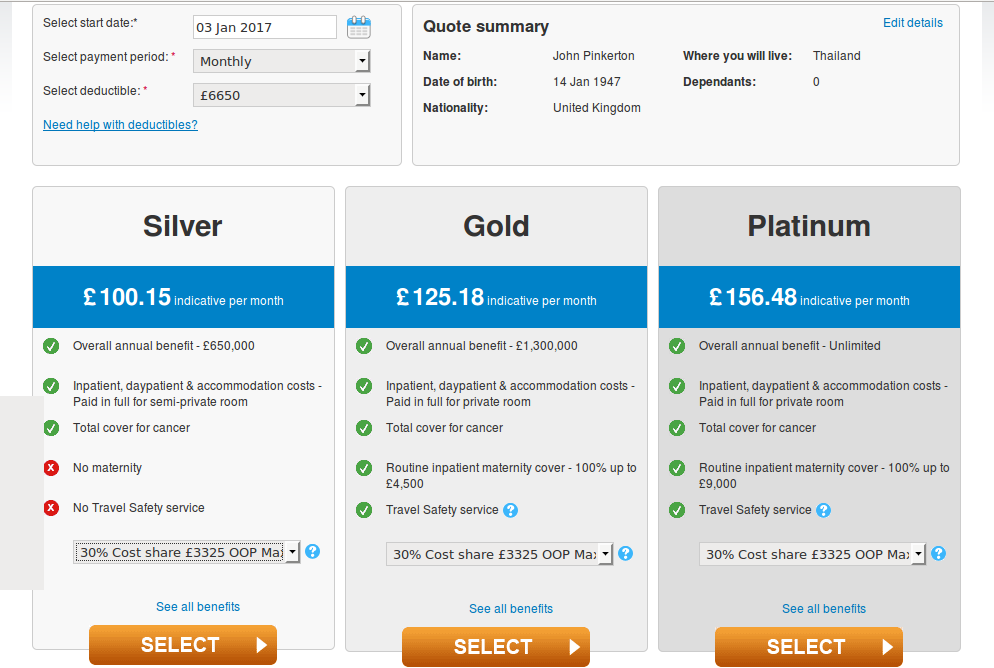Screen dimensions: 994x668
Task: Select the Gold plan
Action: coord(496,647)
